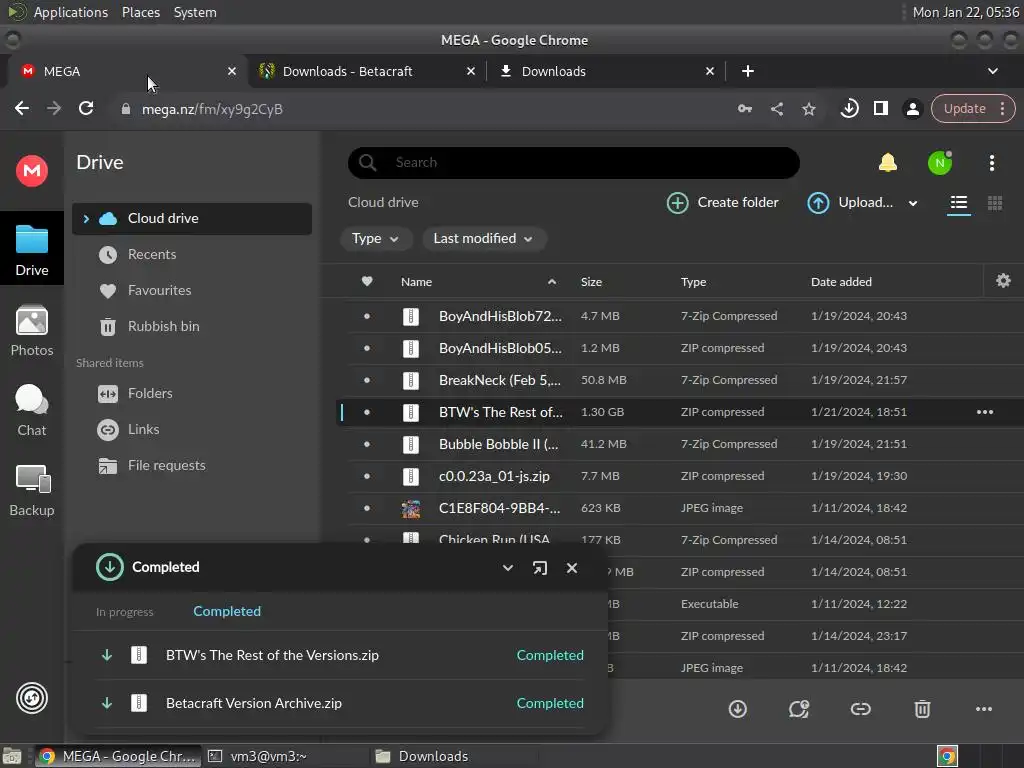Click the sync status icon at bottom left
The height and width of the screenshot is (768, 1024).
coord(31,698)
